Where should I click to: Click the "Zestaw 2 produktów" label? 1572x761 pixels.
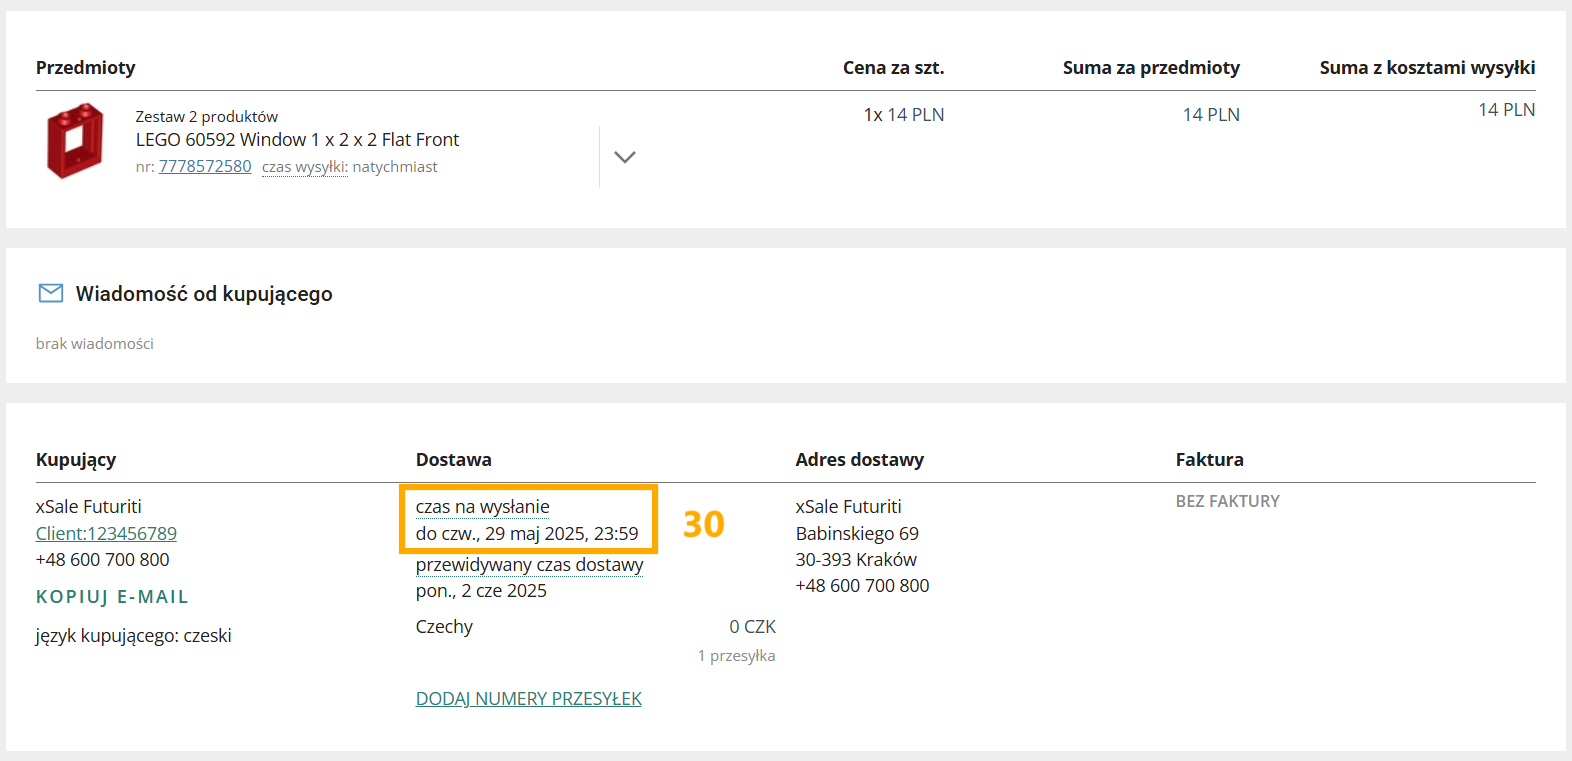coord(207,117)
